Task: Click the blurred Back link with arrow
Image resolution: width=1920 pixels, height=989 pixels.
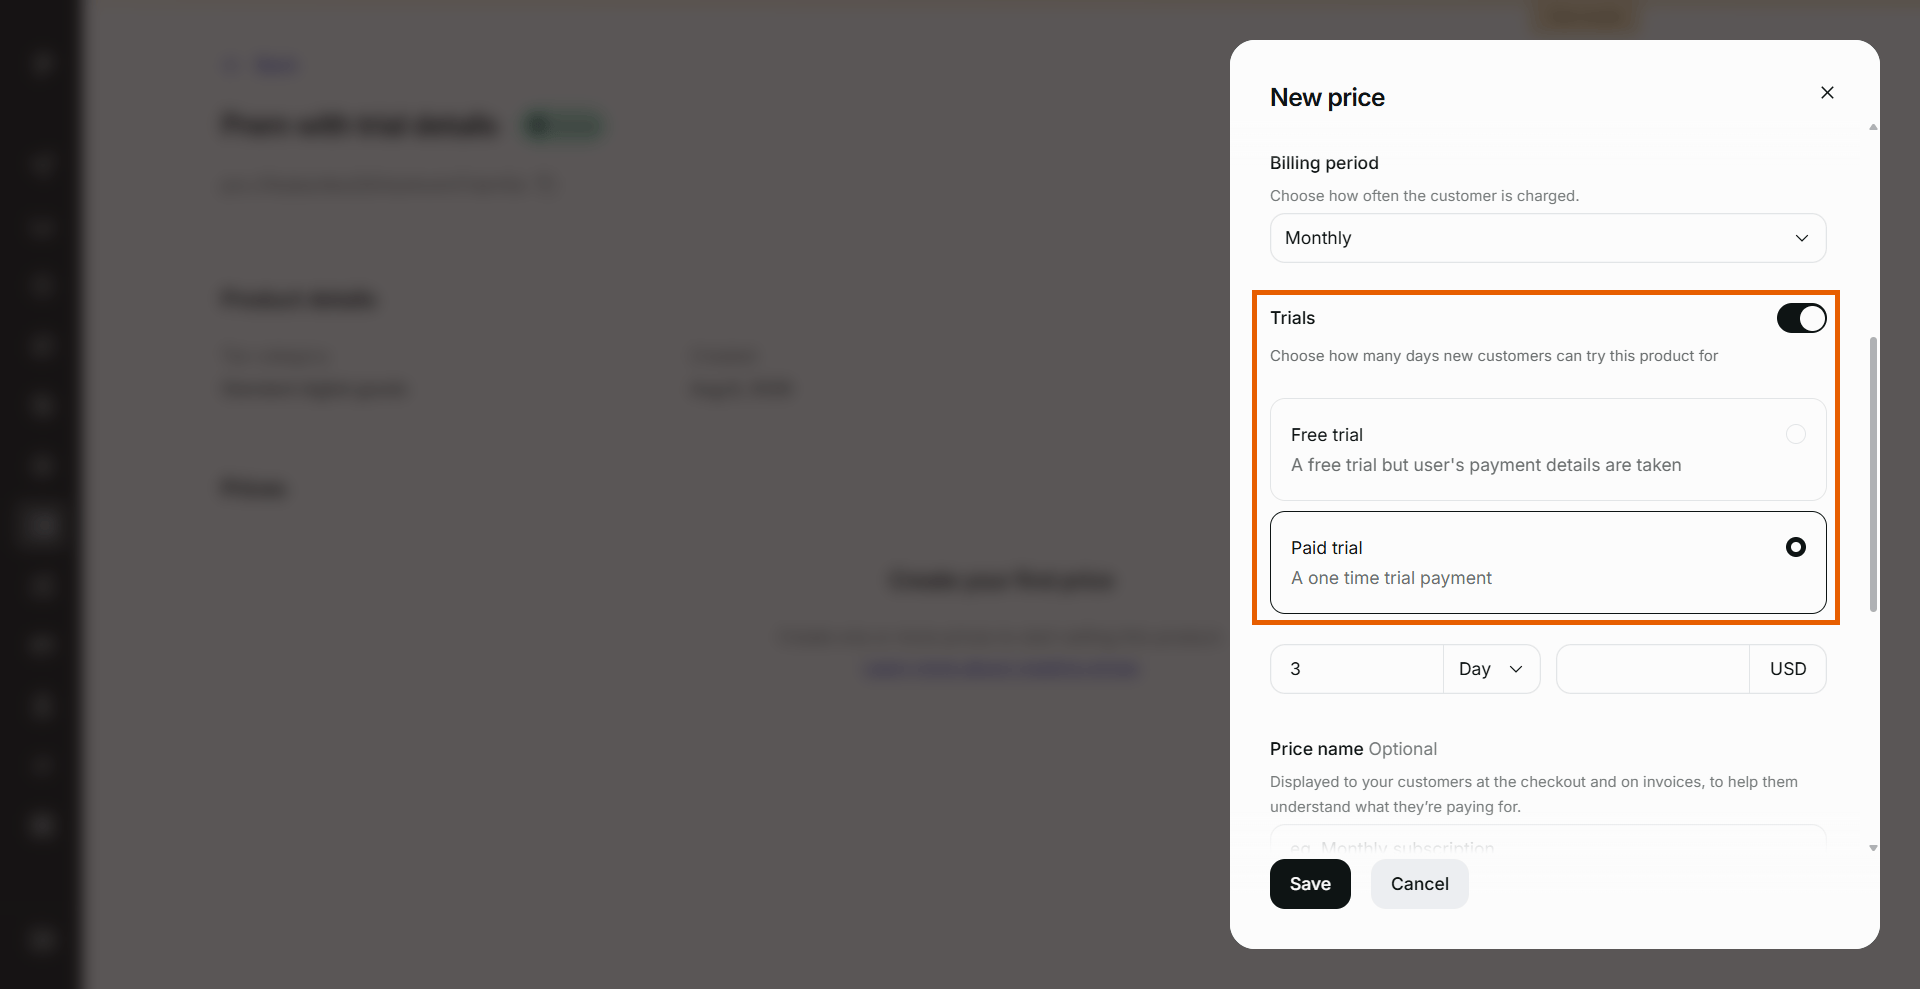Action: [260, 66]
